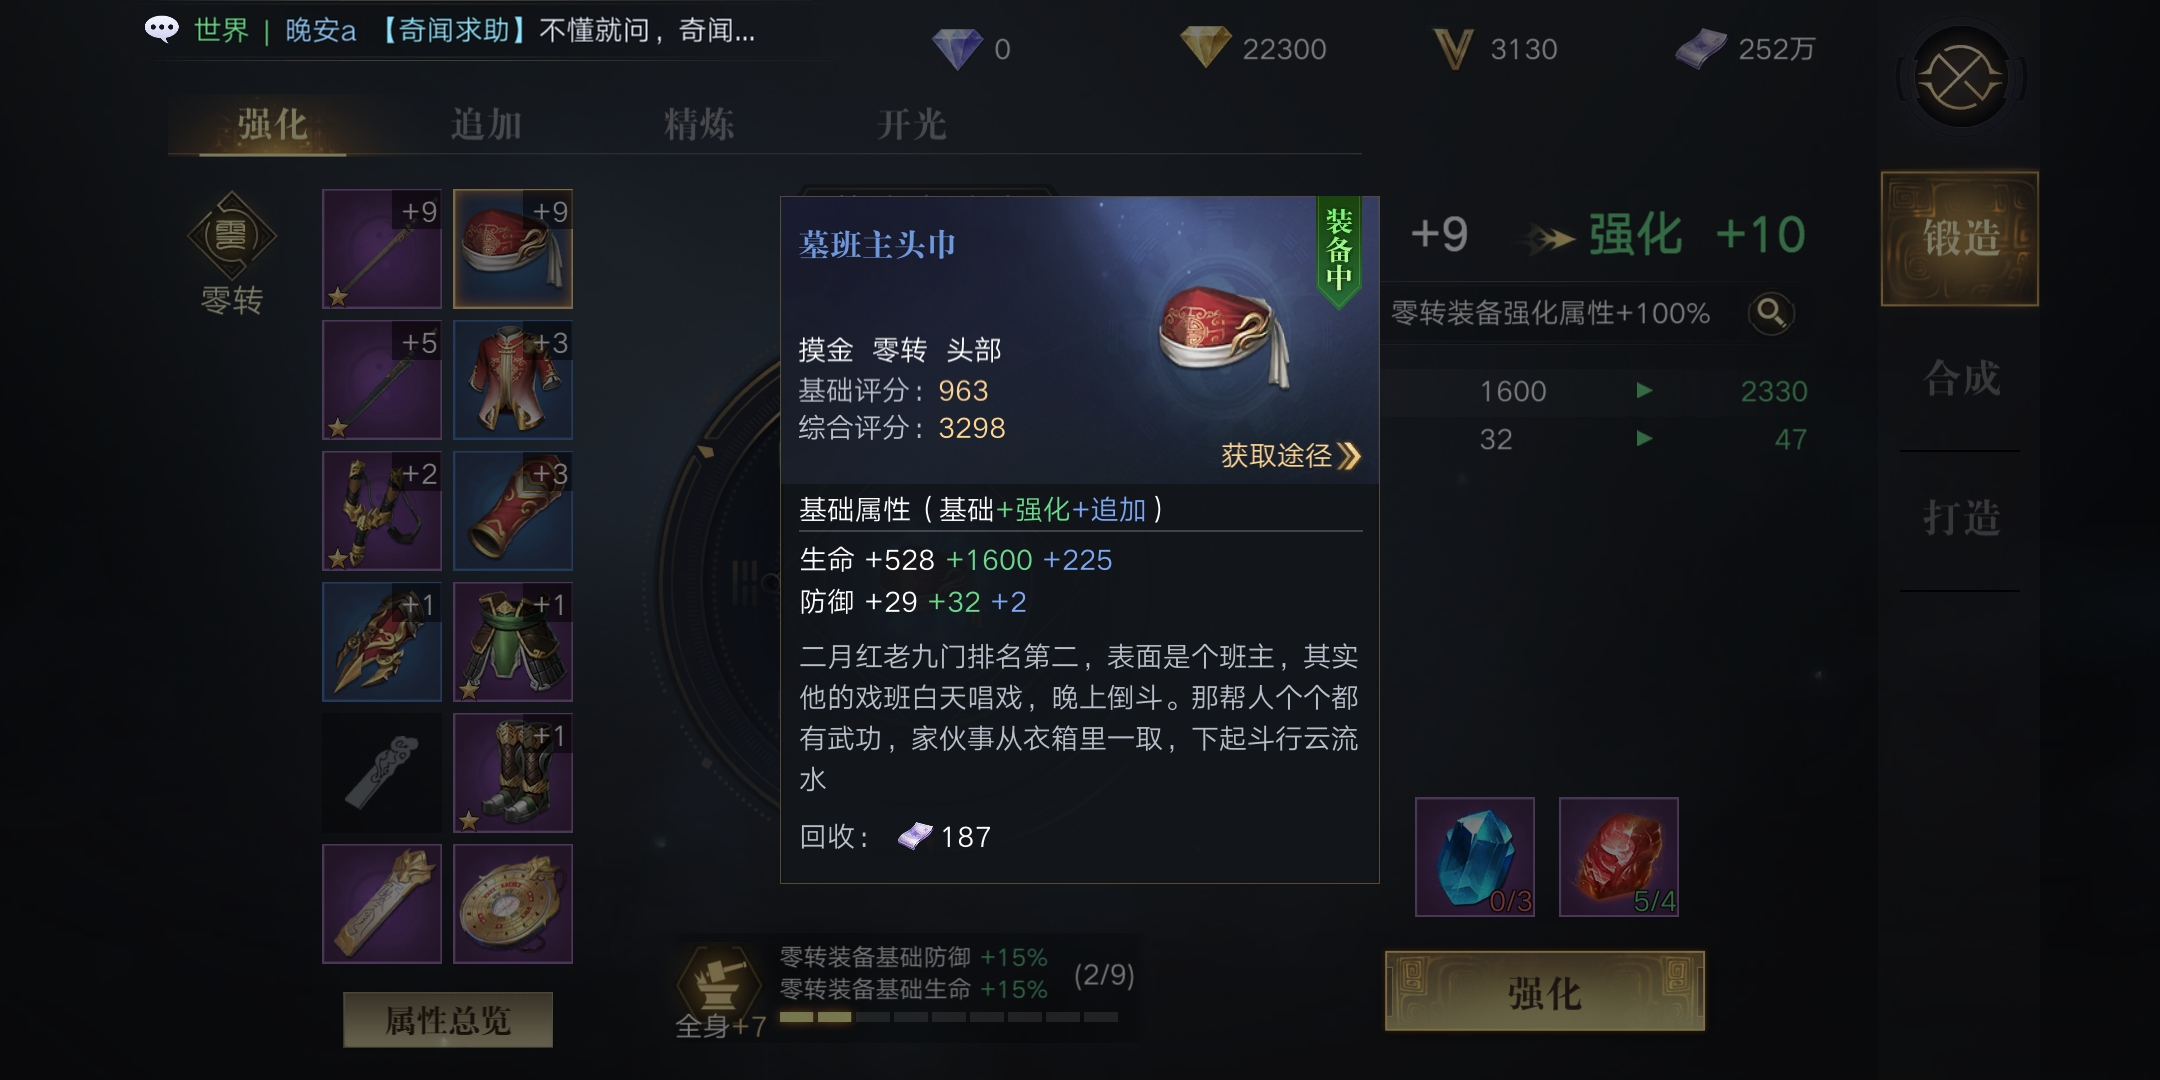Viewport: 2160px width, 1080px height.
Task: Switch to the 精炼 tab
Action: [x=699, y=125]
